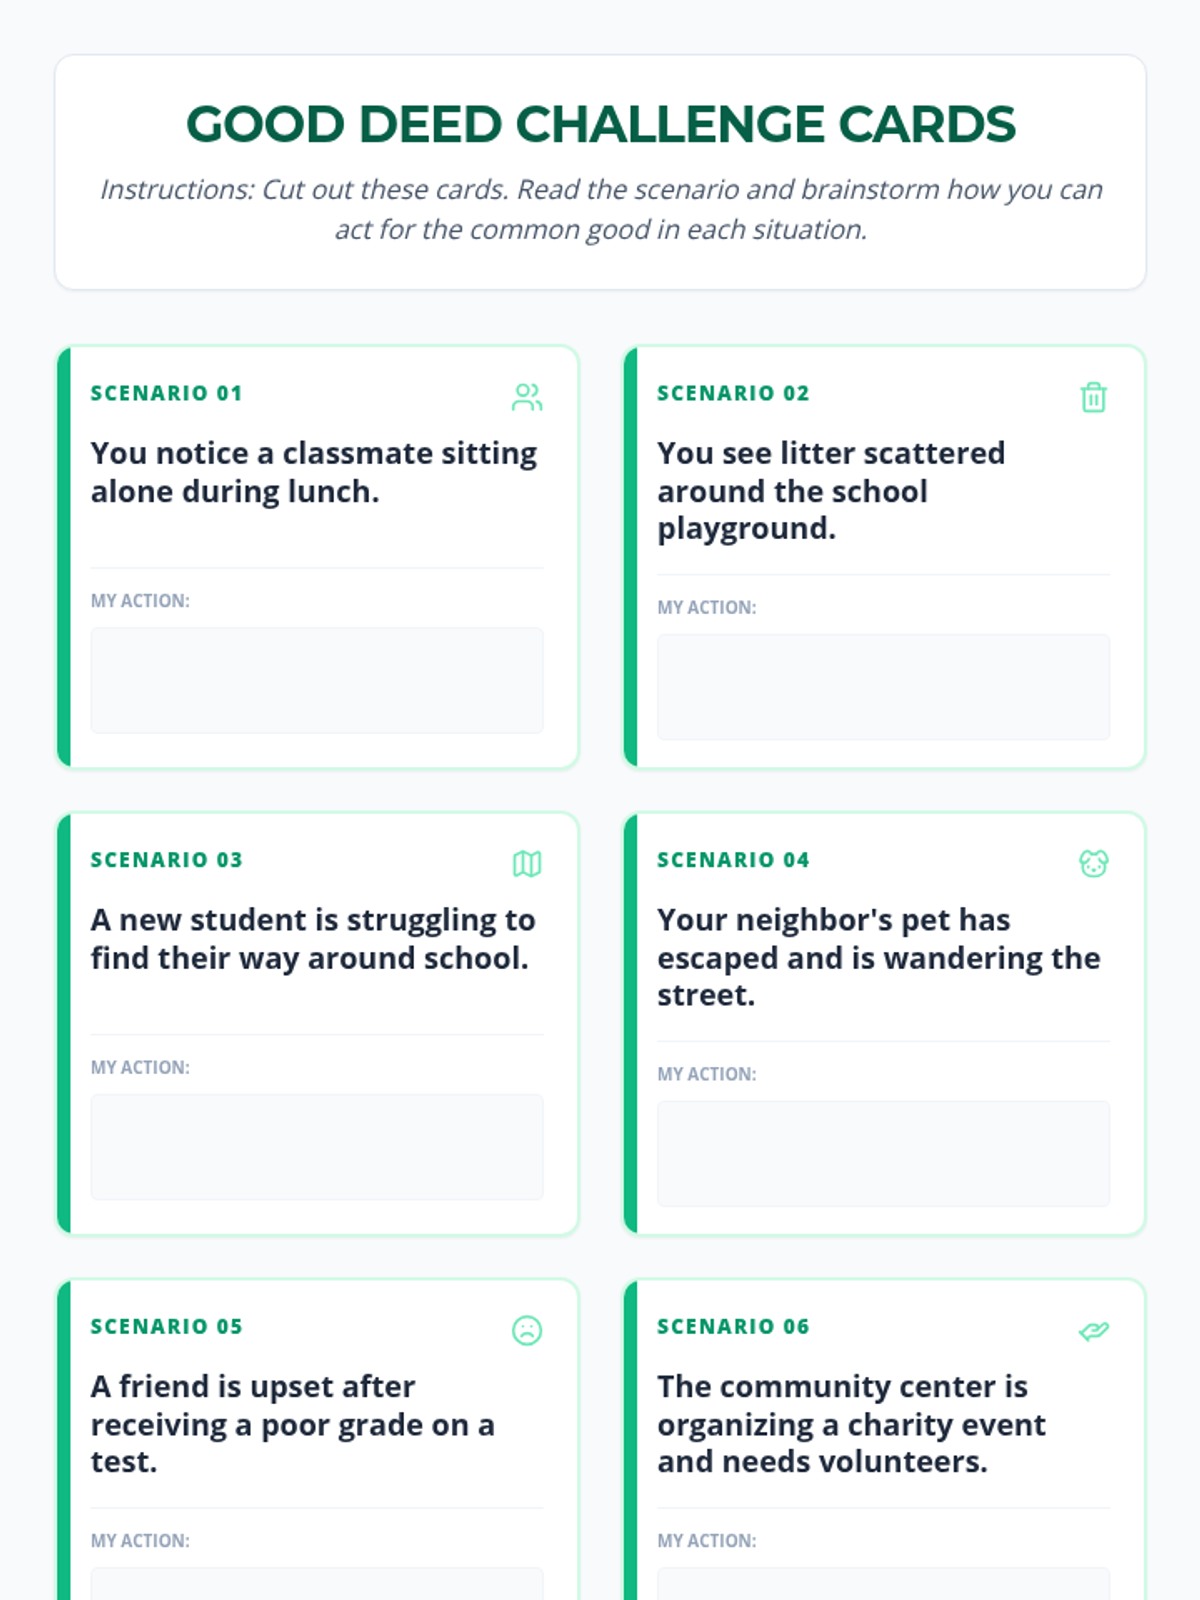Image resolution: width=1200 pixels, height=1600 pixels.
Task: Click the map icon on Scenario 03
Action: point(527,863)
